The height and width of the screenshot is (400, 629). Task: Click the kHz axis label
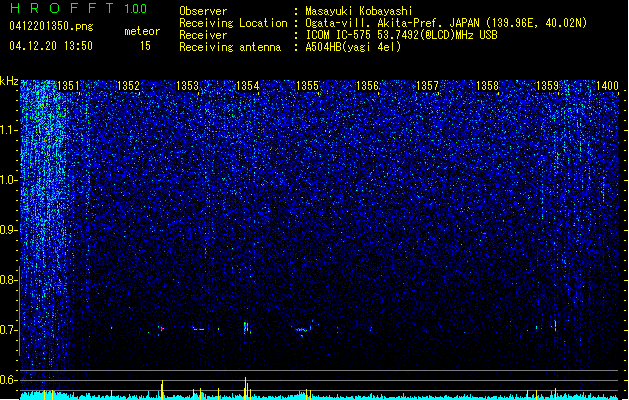tap(9, 81)
